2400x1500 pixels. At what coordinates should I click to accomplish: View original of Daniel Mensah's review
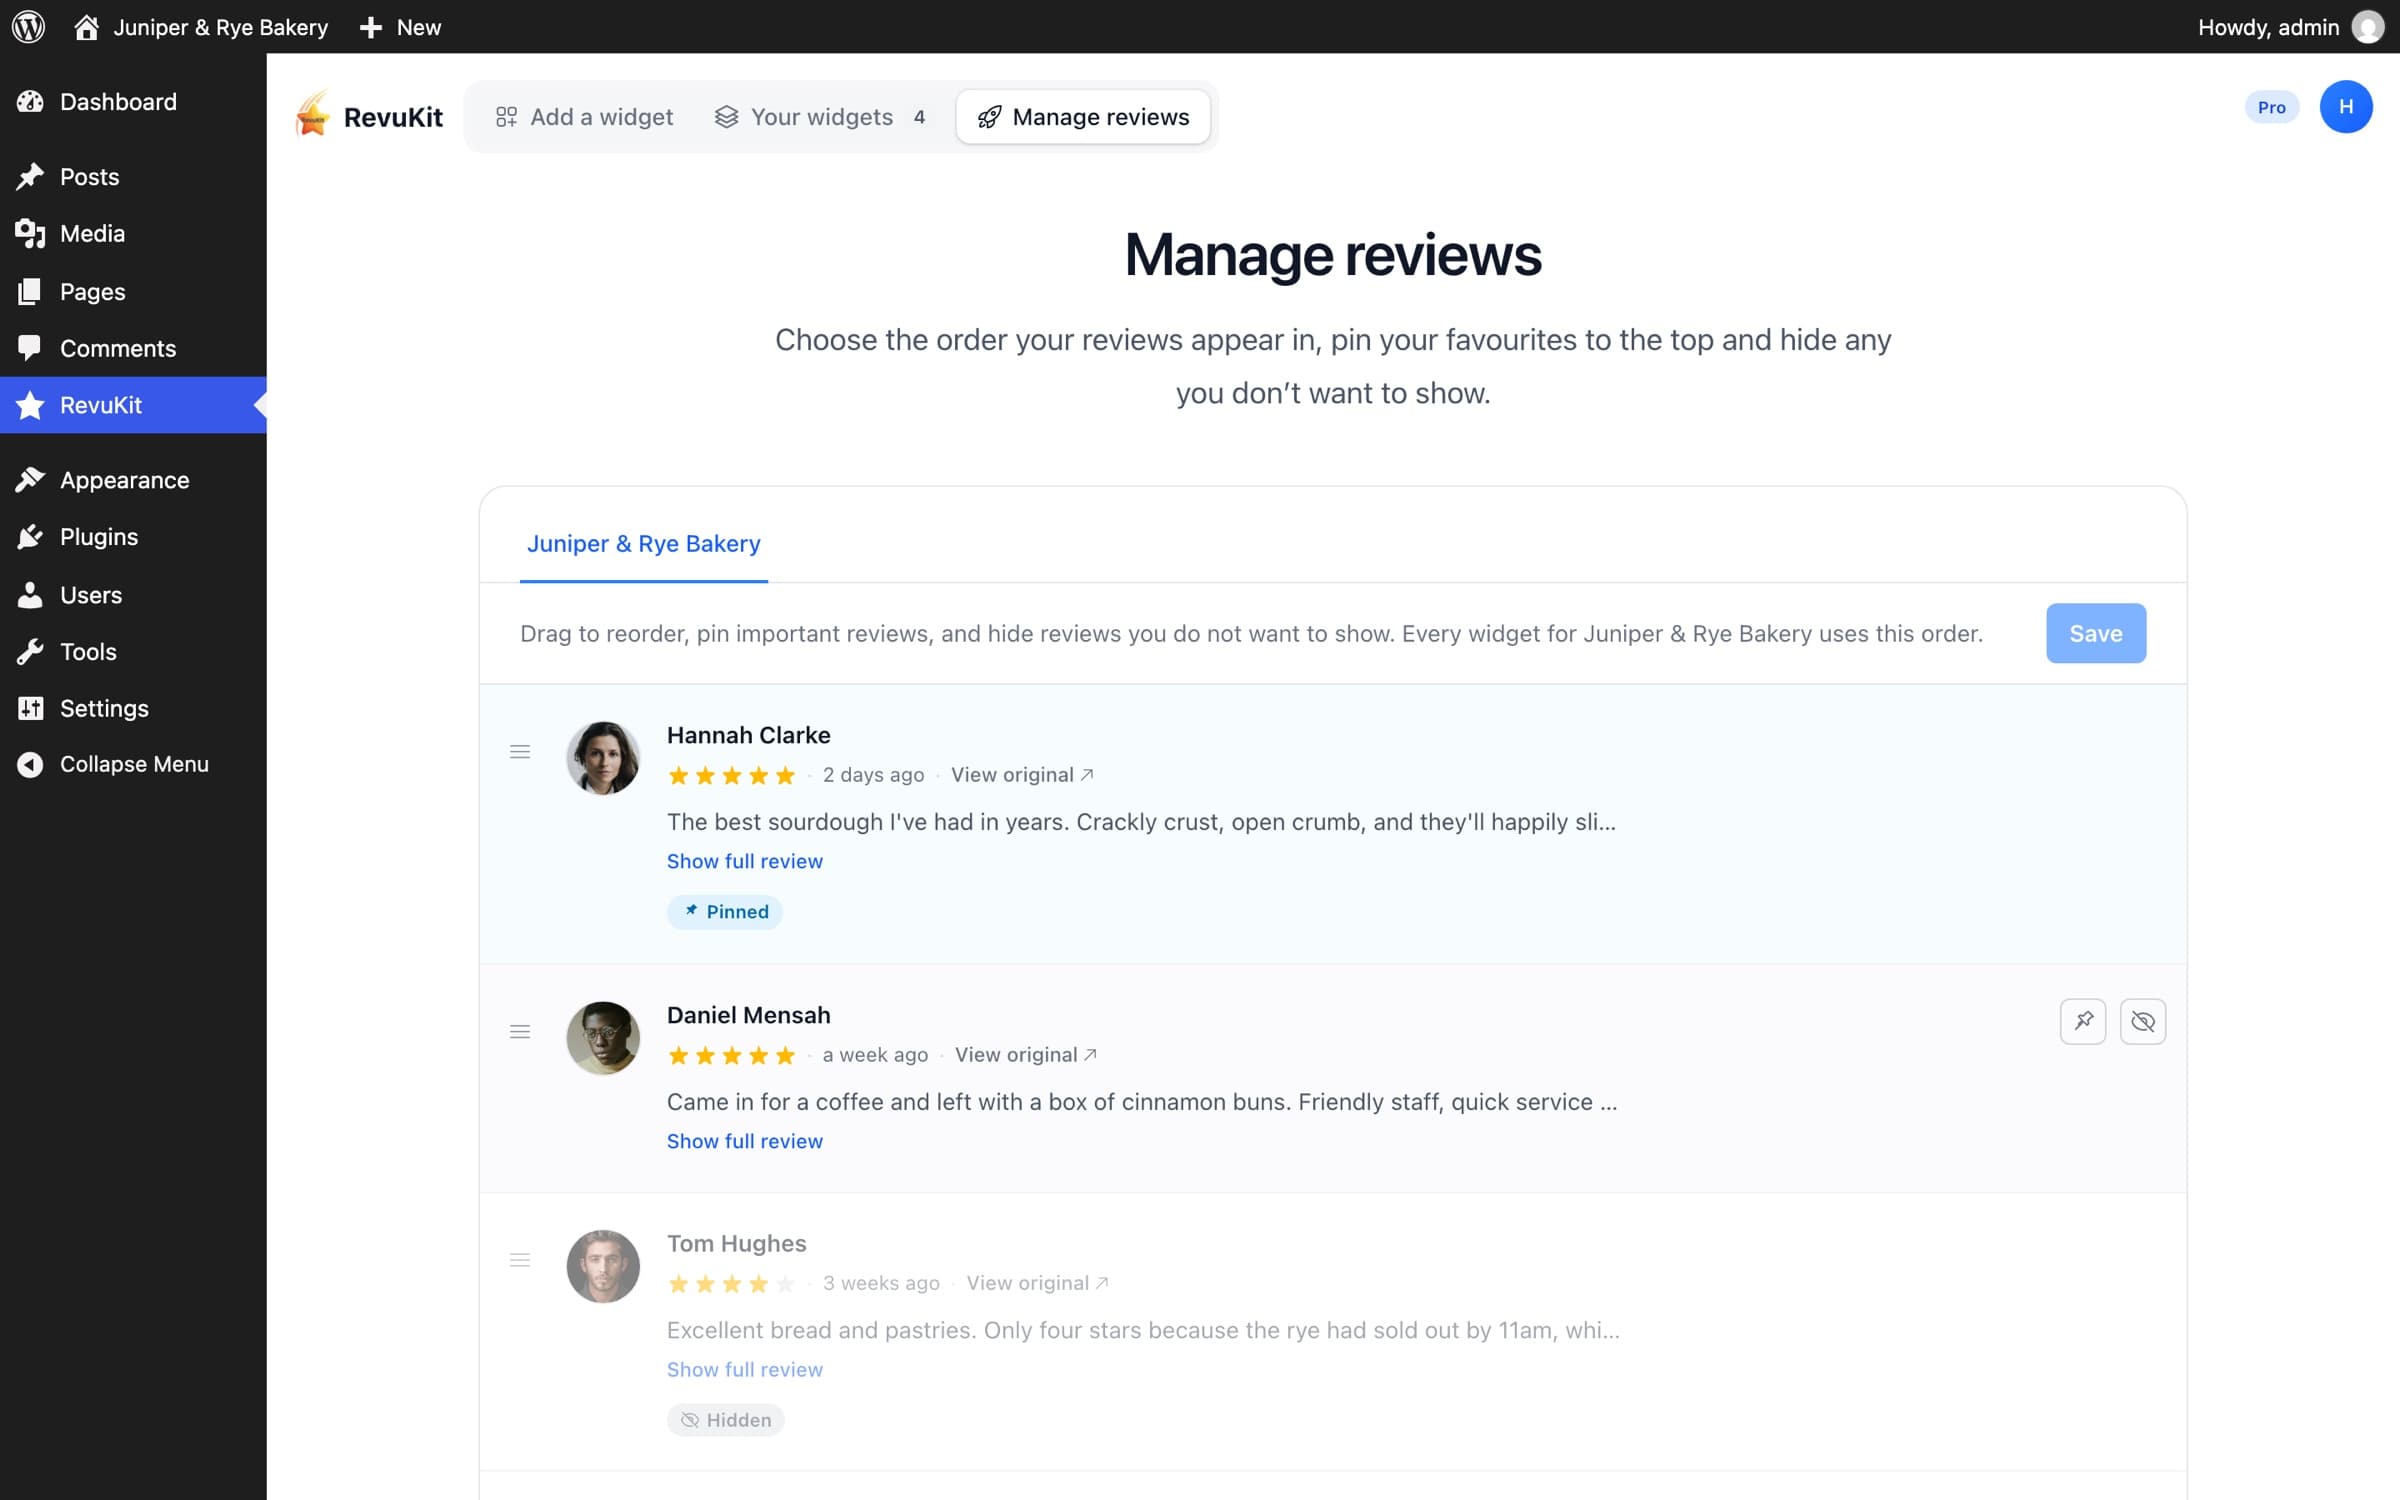click(1026, 1055)
